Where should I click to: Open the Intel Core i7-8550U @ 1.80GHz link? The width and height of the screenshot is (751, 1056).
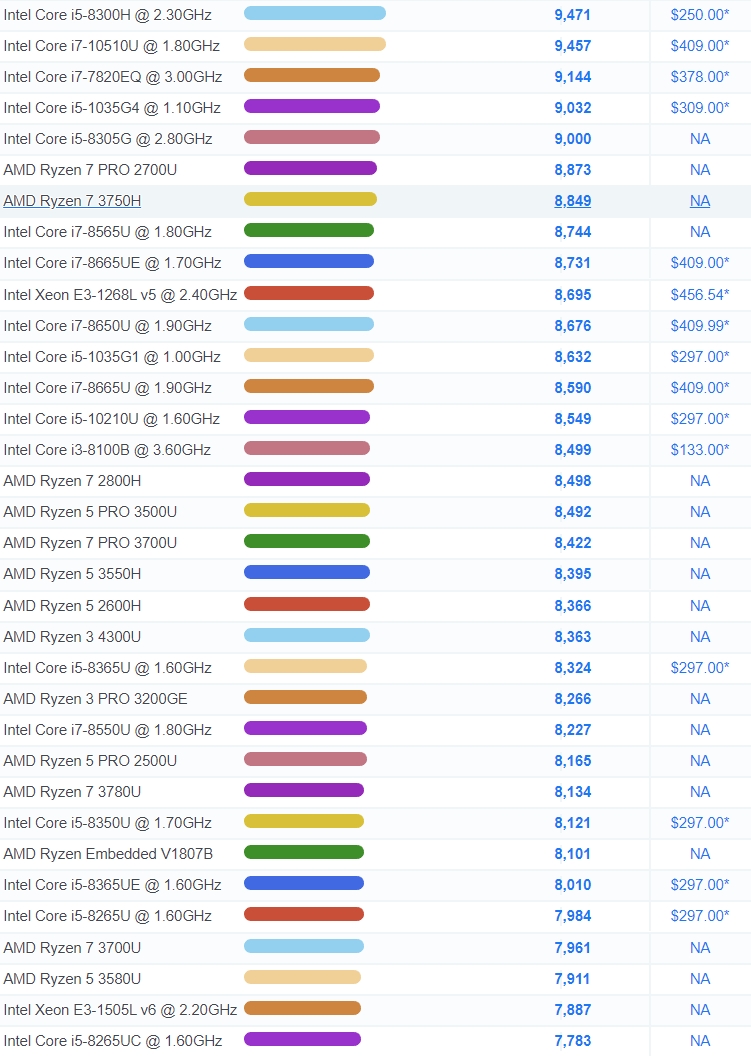(x=108, y=730)
